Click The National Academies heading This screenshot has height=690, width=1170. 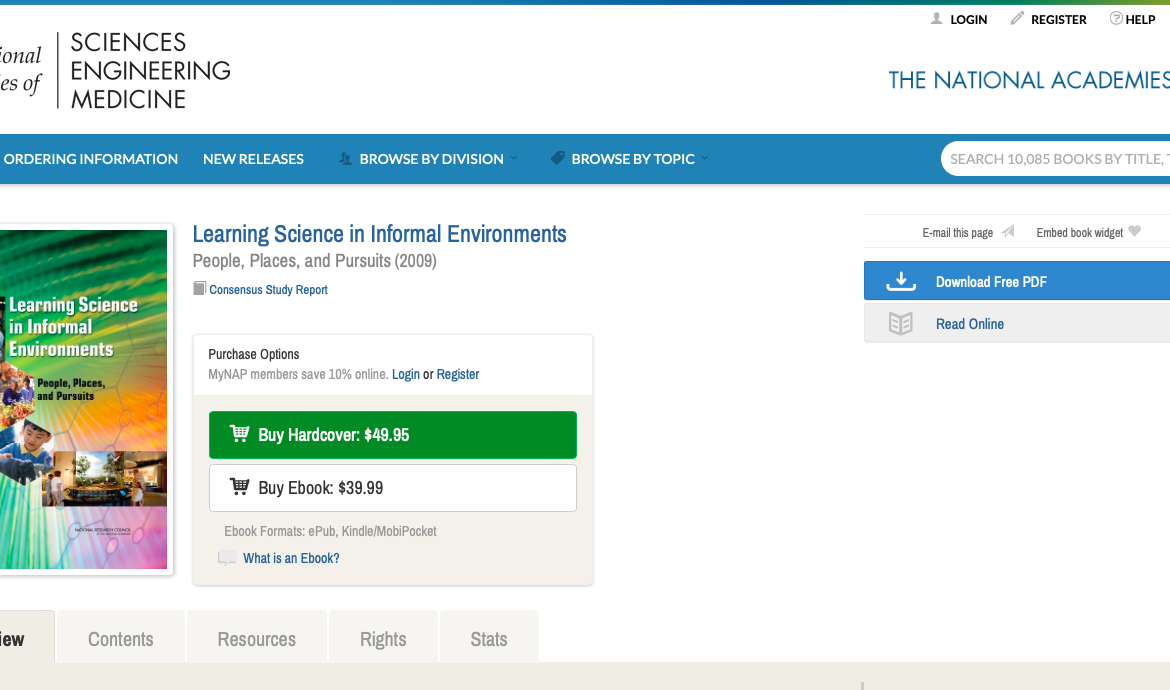1029,80
